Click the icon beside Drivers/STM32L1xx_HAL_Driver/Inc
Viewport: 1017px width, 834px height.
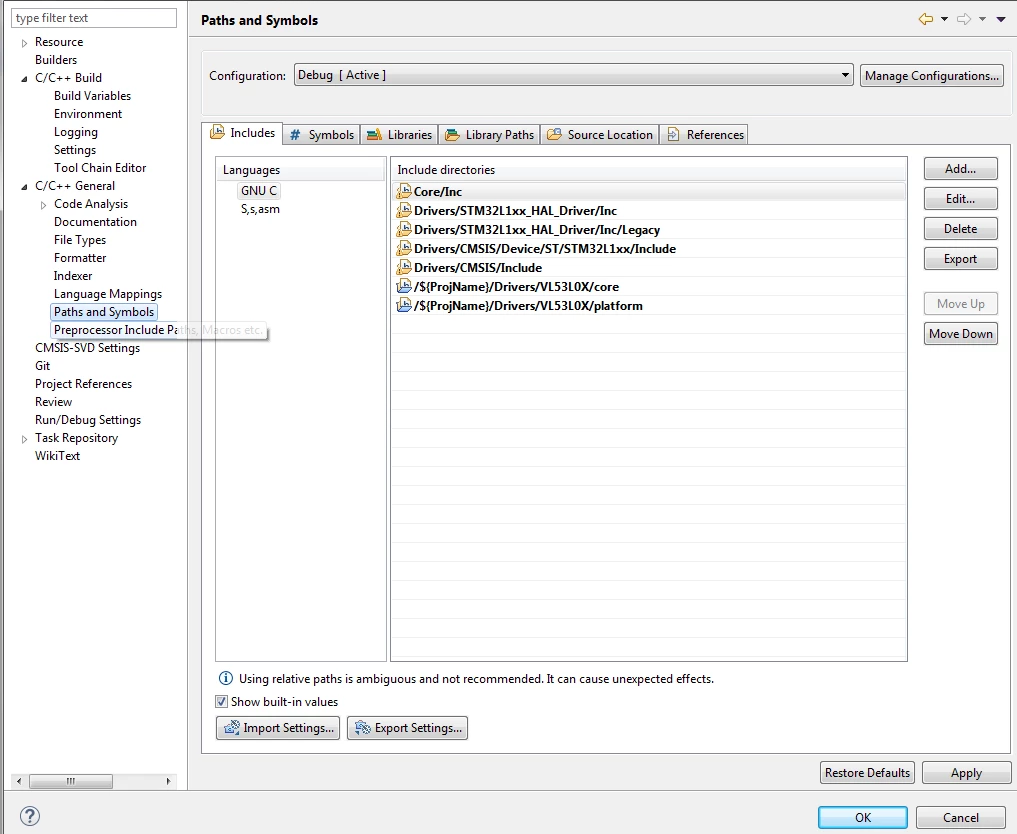[x=404, y=210]
